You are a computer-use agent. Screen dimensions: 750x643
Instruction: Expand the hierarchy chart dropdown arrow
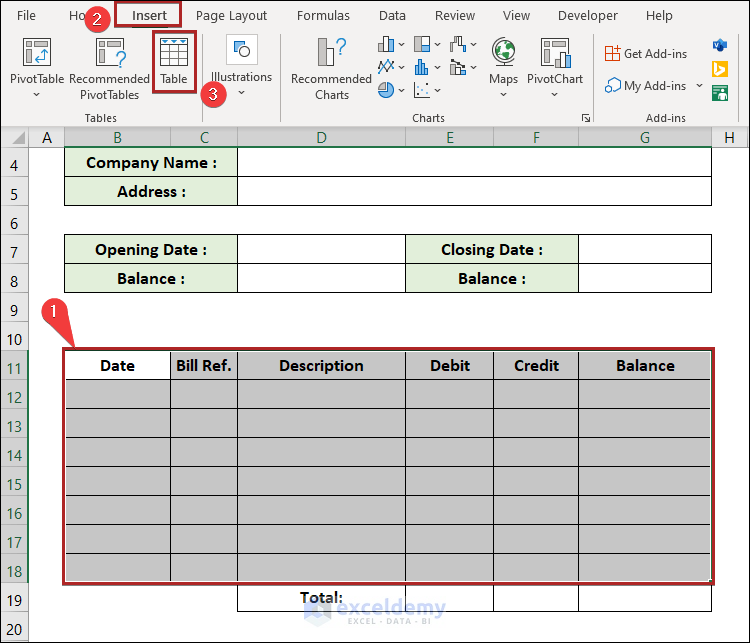pyautogui.click(x=437, y=44)
